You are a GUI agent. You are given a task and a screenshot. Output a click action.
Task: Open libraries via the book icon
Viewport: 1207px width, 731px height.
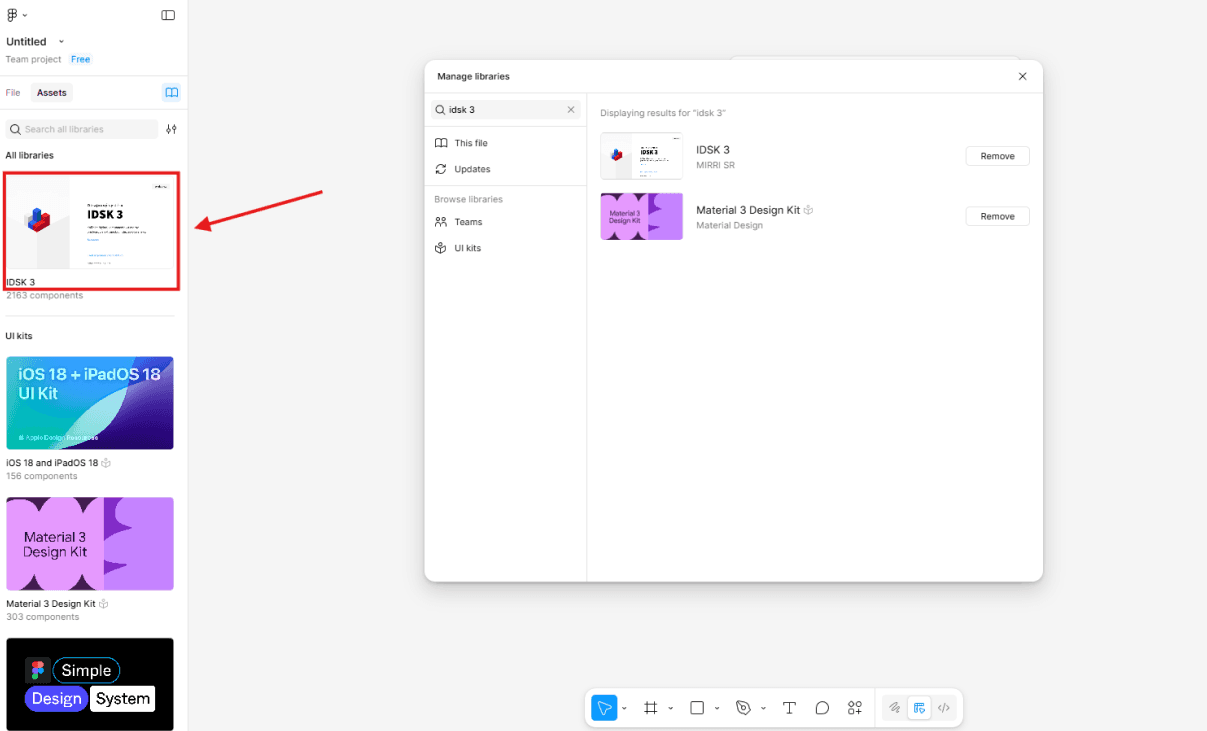click(x=172, y=93)
